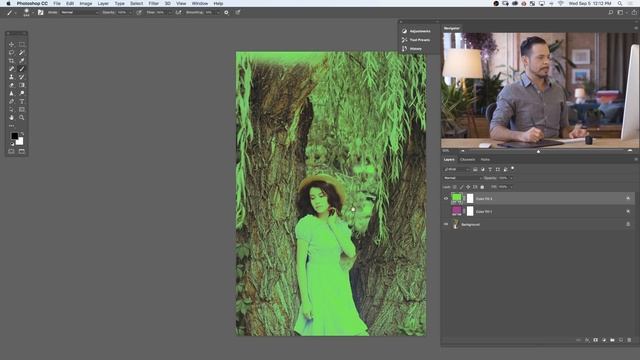The image size is (640, 360).
Task: Open the Image menu
Action: pyautogui.click(x=86, y=3)
